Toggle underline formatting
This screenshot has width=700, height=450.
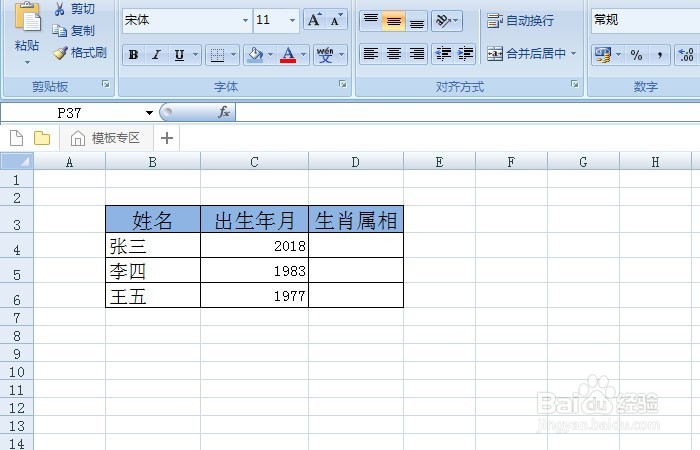point(179,55)
